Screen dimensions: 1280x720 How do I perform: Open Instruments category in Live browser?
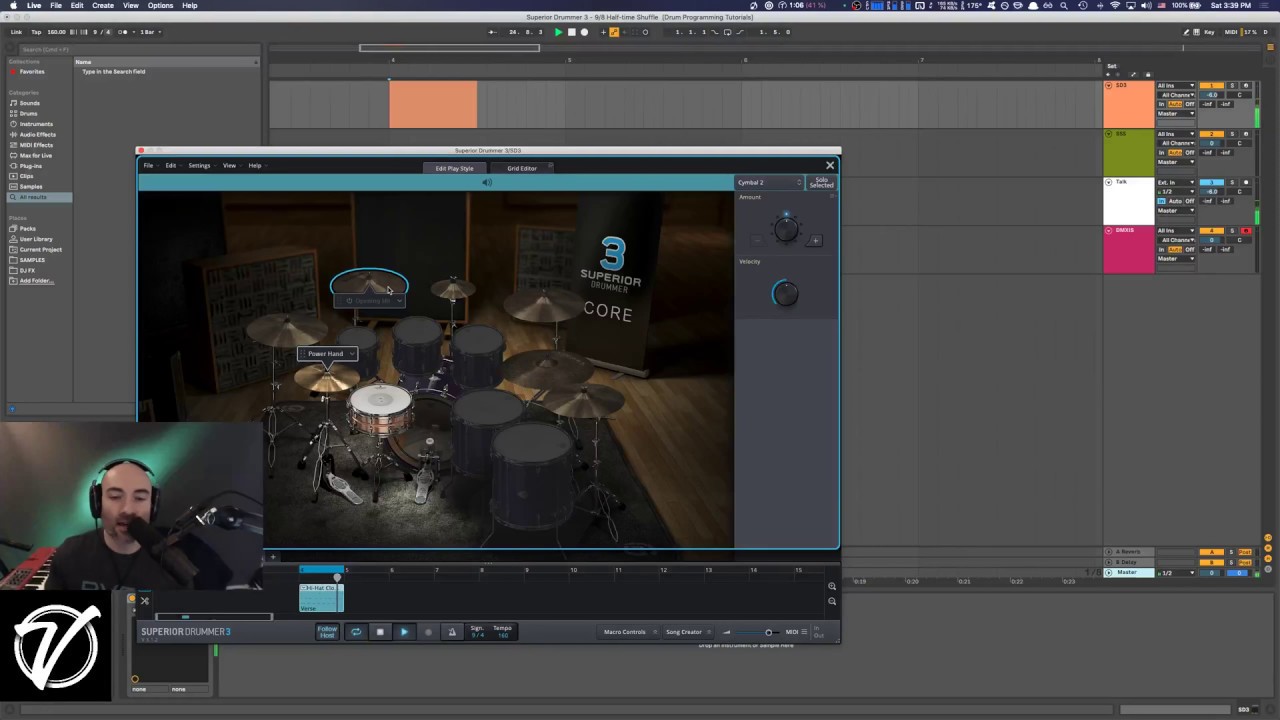[36, 124]
